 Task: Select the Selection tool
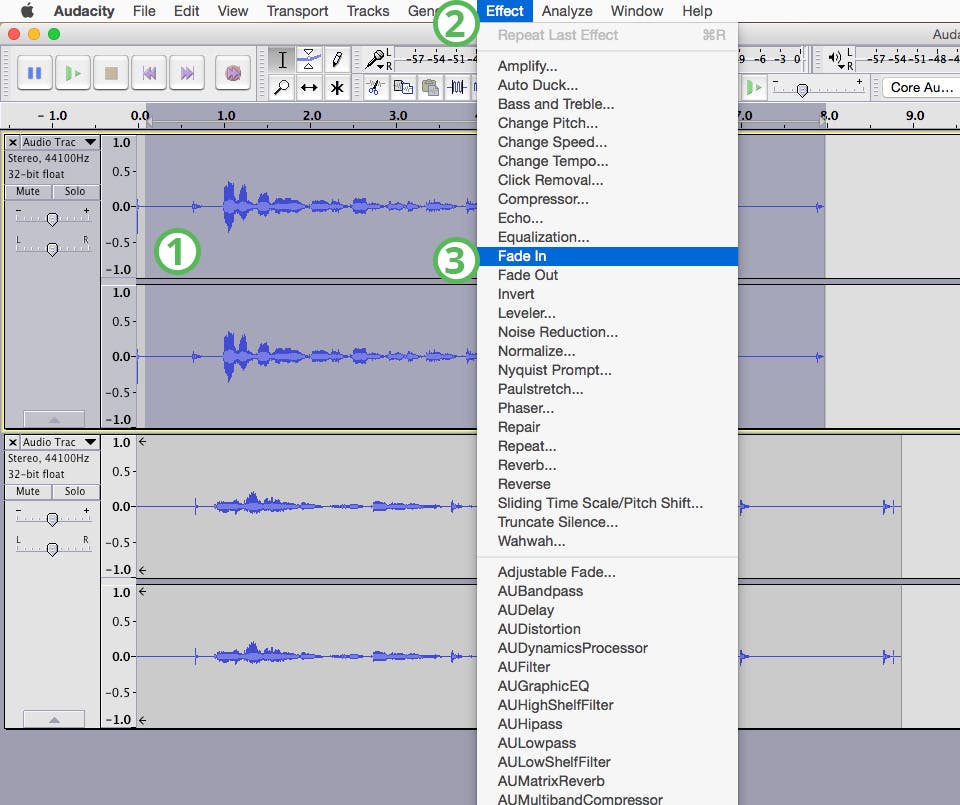click(x=283, y=59)
